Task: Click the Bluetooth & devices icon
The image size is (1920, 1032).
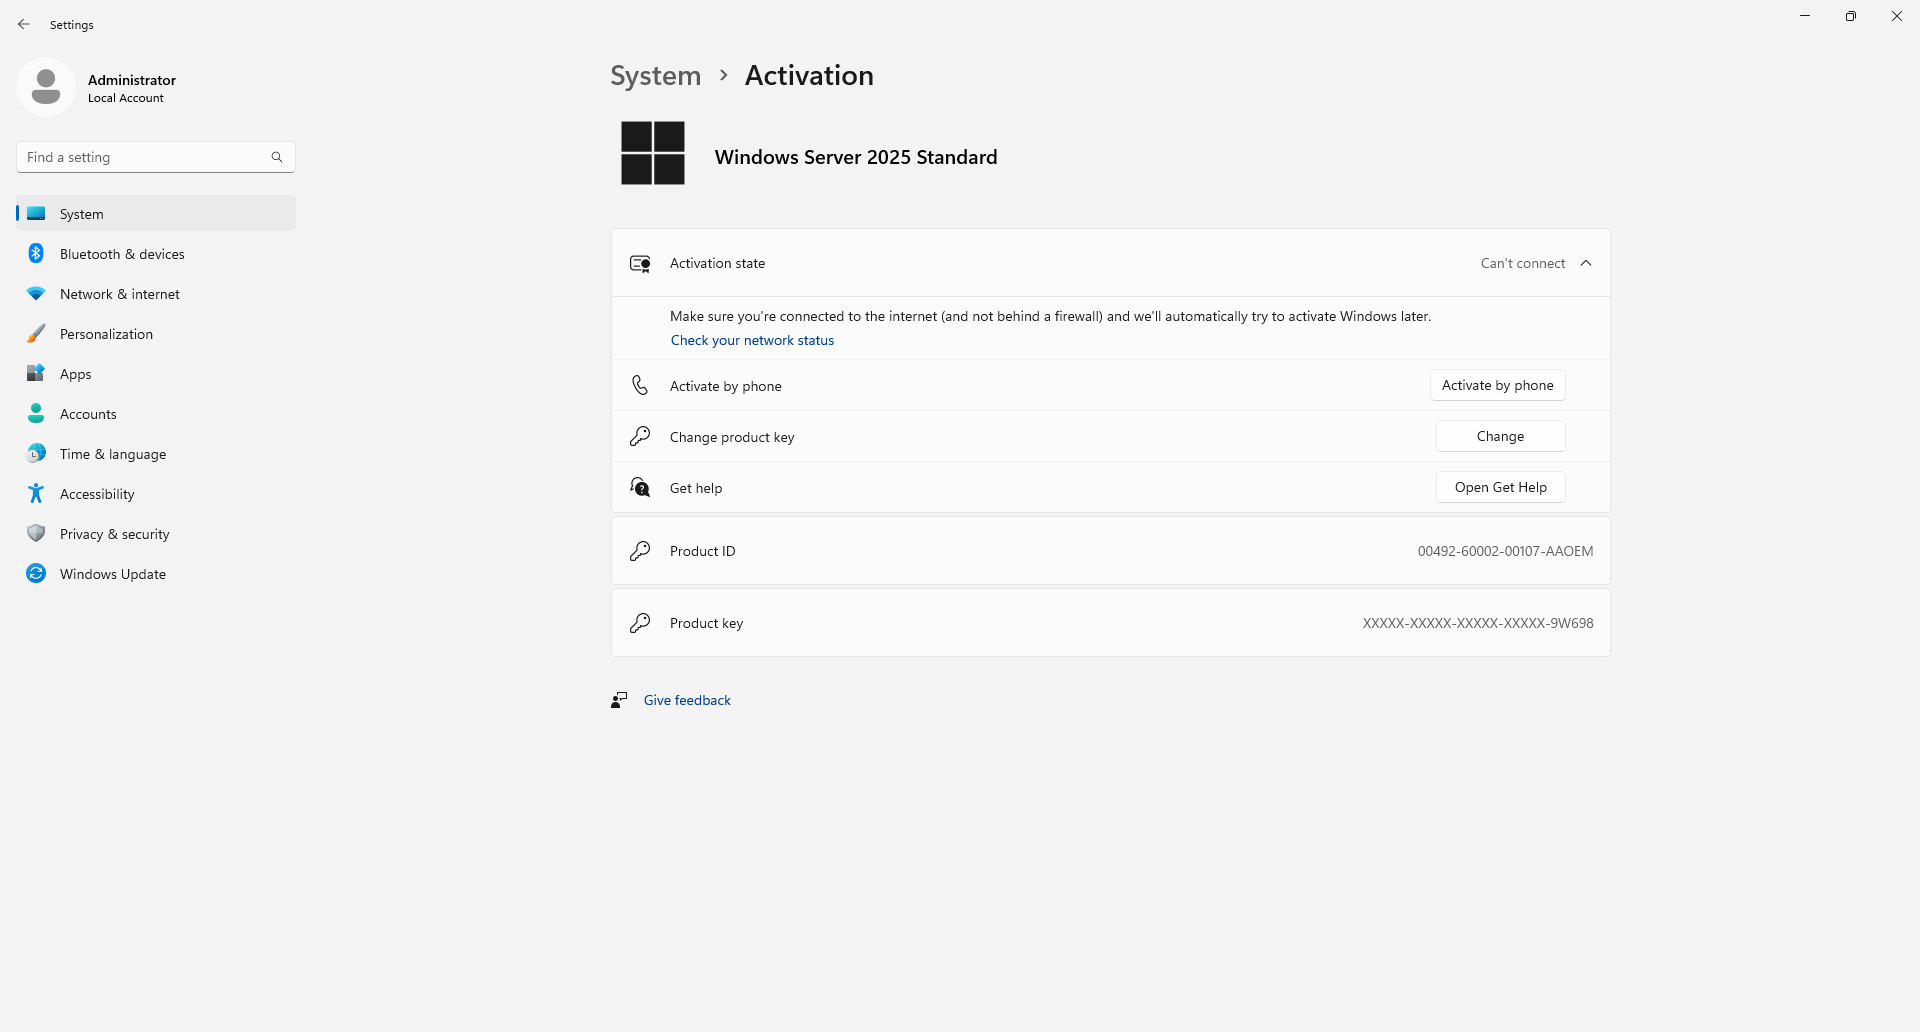Action: [36, 254]
